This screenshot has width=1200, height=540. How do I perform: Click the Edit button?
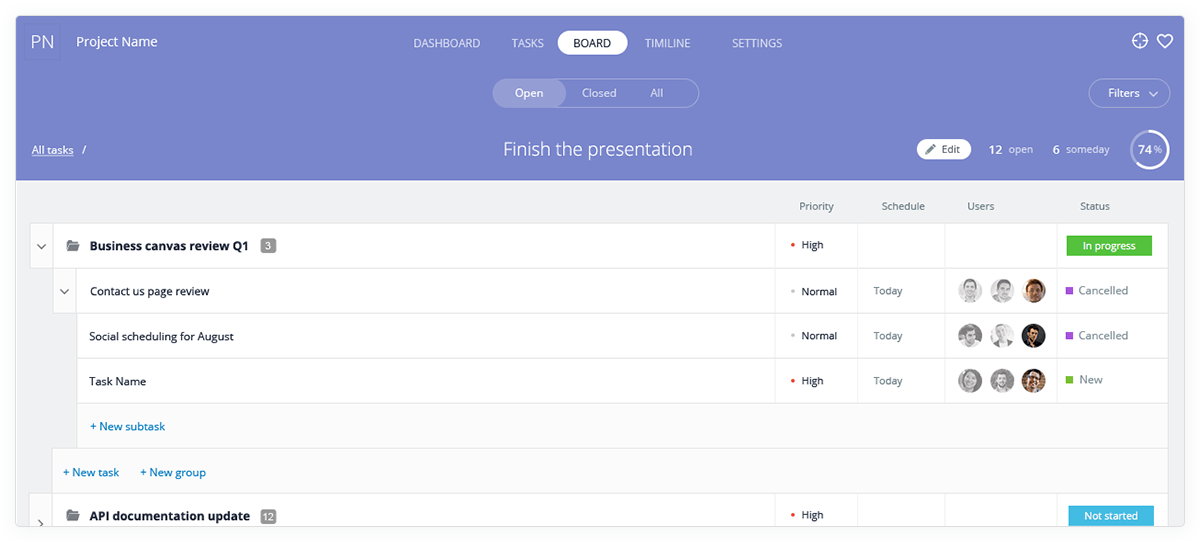[x=944, y=149]
